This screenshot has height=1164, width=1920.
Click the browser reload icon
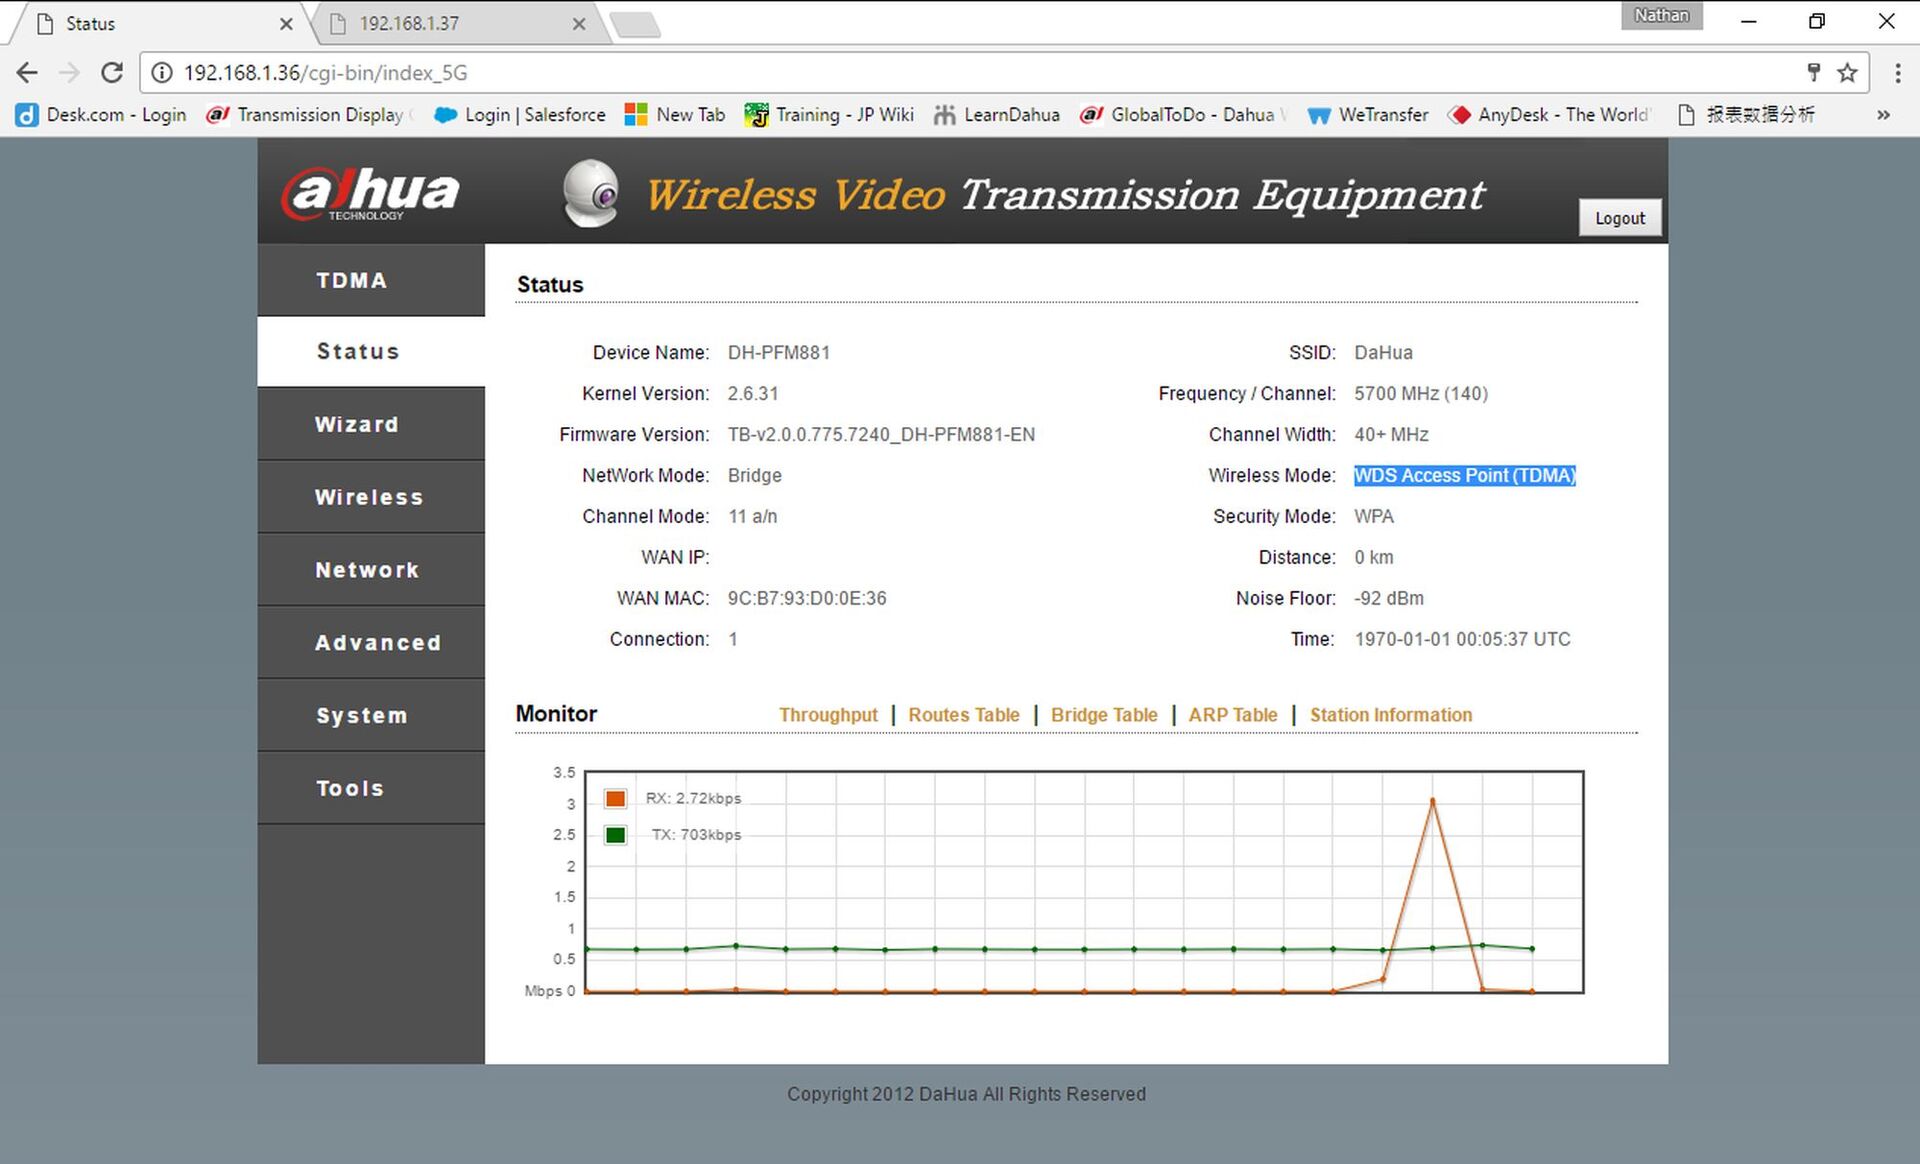pos(112,72)
